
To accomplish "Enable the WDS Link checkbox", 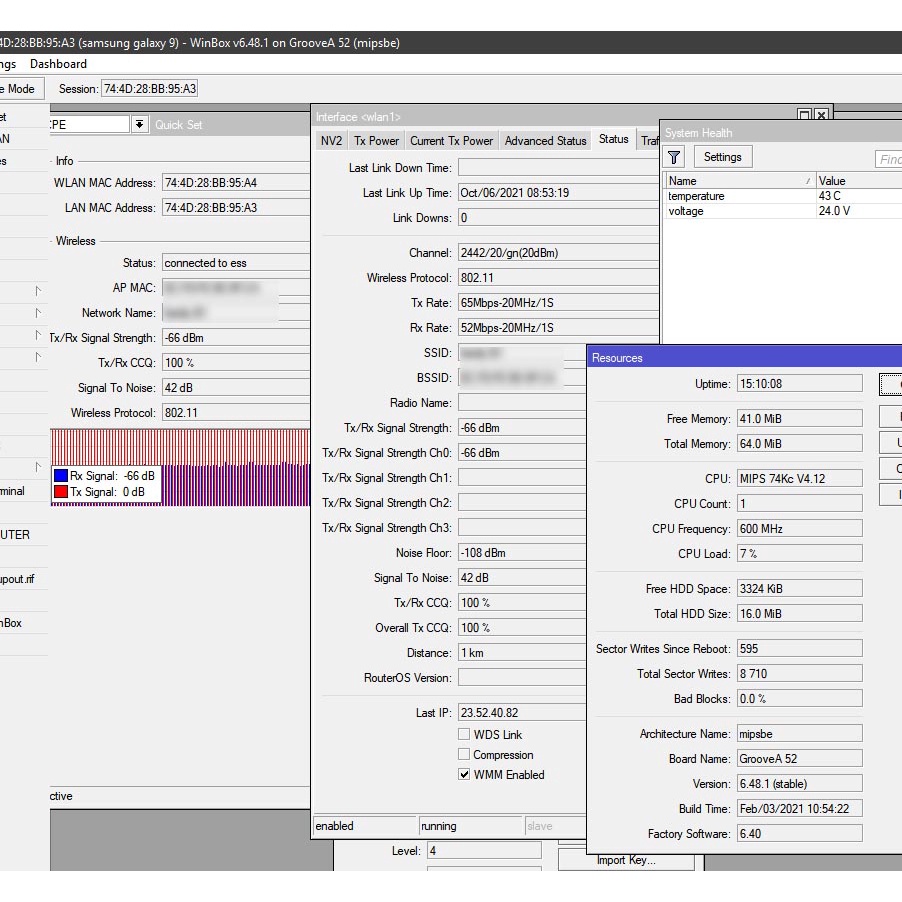I will tap(464, 734).
